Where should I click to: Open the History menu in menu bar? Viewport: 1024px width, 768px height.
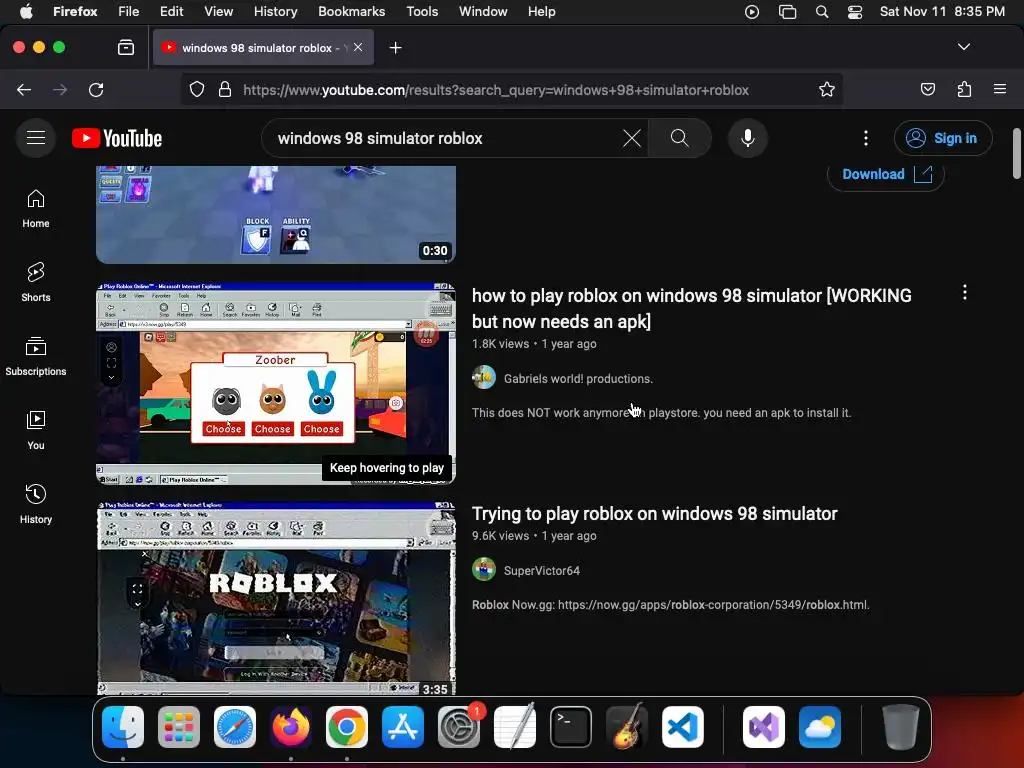coord(276,12)
